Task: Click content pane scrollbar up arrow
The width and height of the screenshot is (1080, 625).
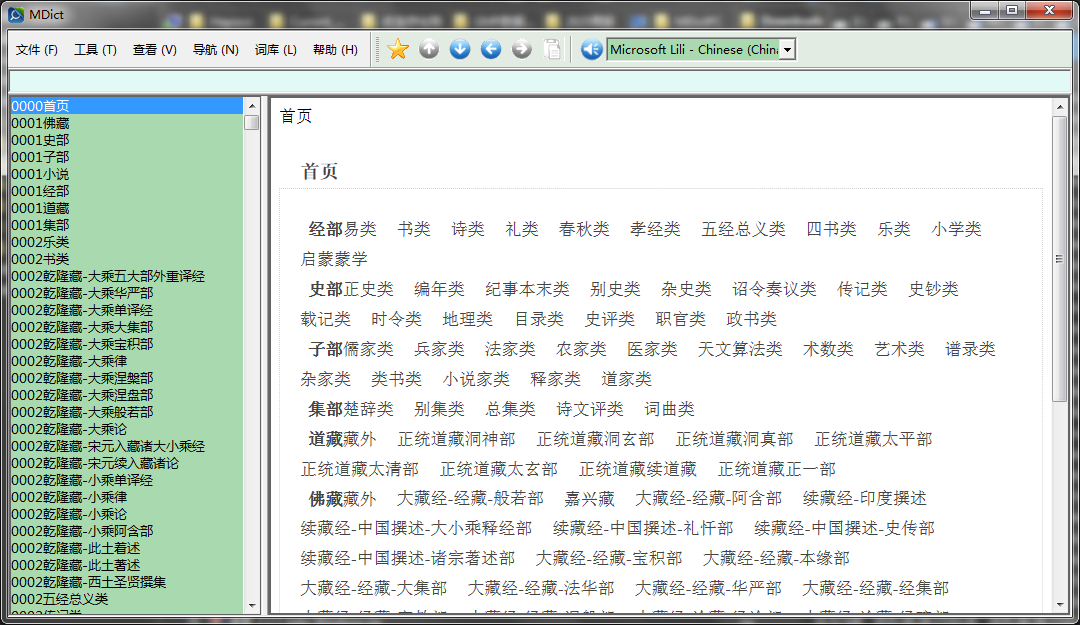Action: coord(1059,107)
